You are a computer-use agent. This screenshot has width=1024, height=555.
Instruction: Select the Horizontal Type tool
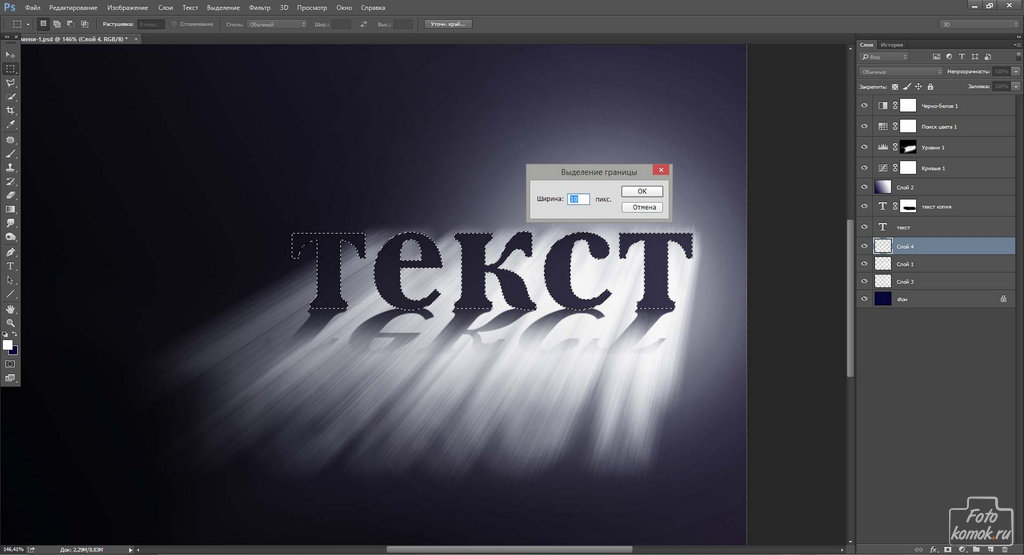pos(11,266)
